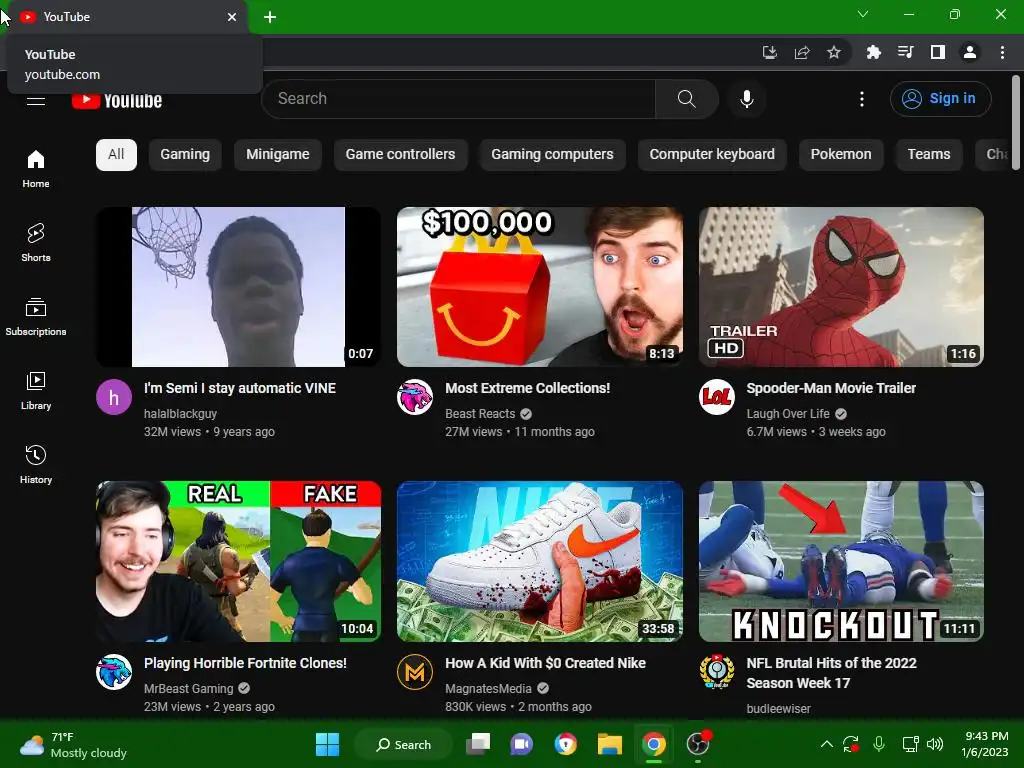Open a new tab with plus button

[270, 17]
